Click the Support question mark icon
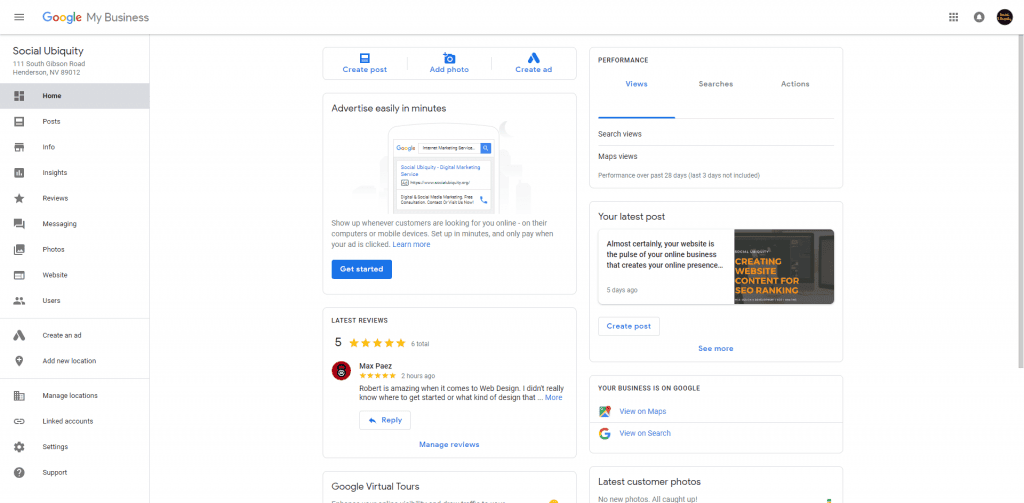Screen dimensions: 1024x503 (x=19, y=472)
